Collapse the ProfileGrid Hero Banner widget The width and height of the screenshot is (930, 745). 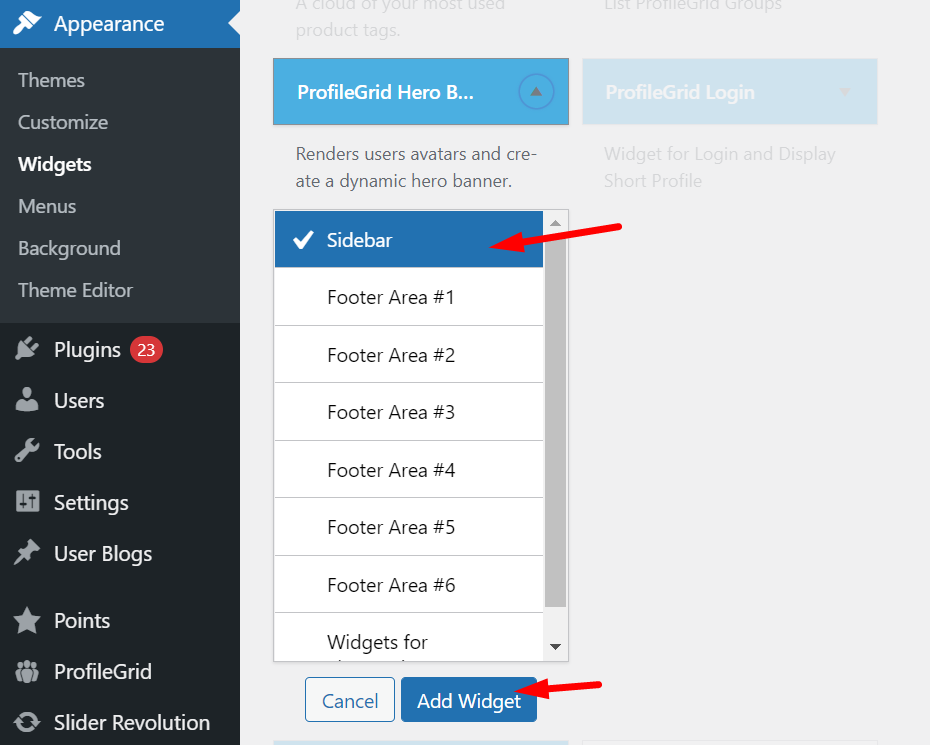(536, 91)
